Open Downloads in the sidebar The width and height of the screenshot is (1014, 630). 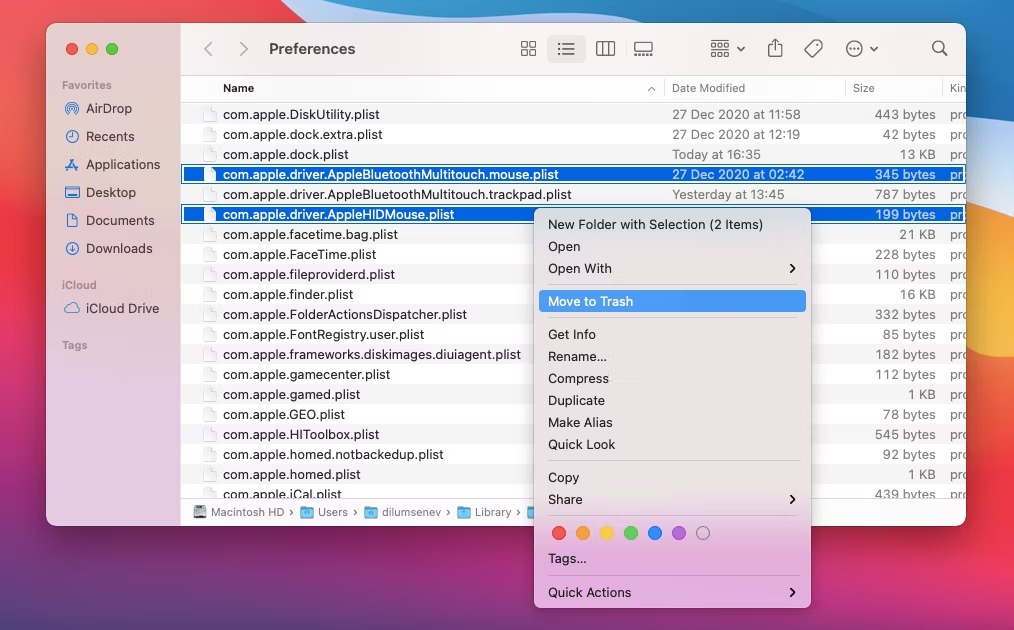pos(119,248)
